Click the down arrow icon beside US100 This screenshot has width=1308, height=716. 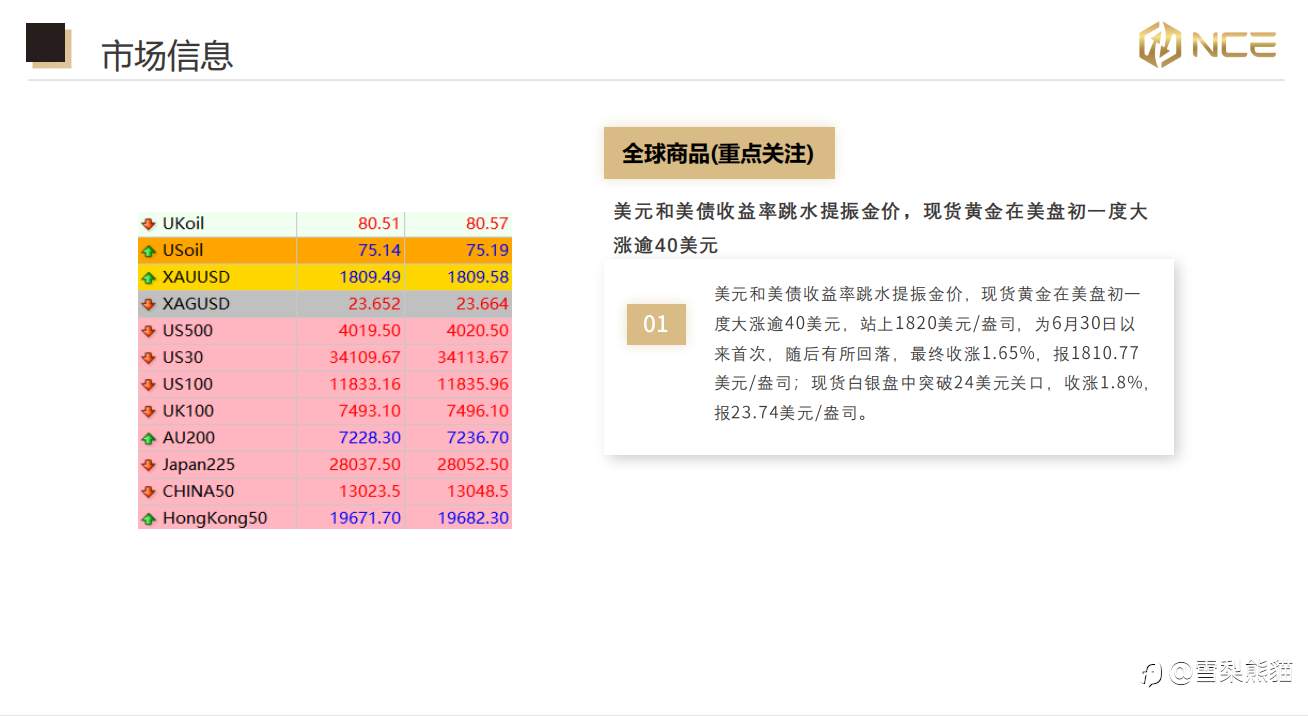click(x=149, y=384)
